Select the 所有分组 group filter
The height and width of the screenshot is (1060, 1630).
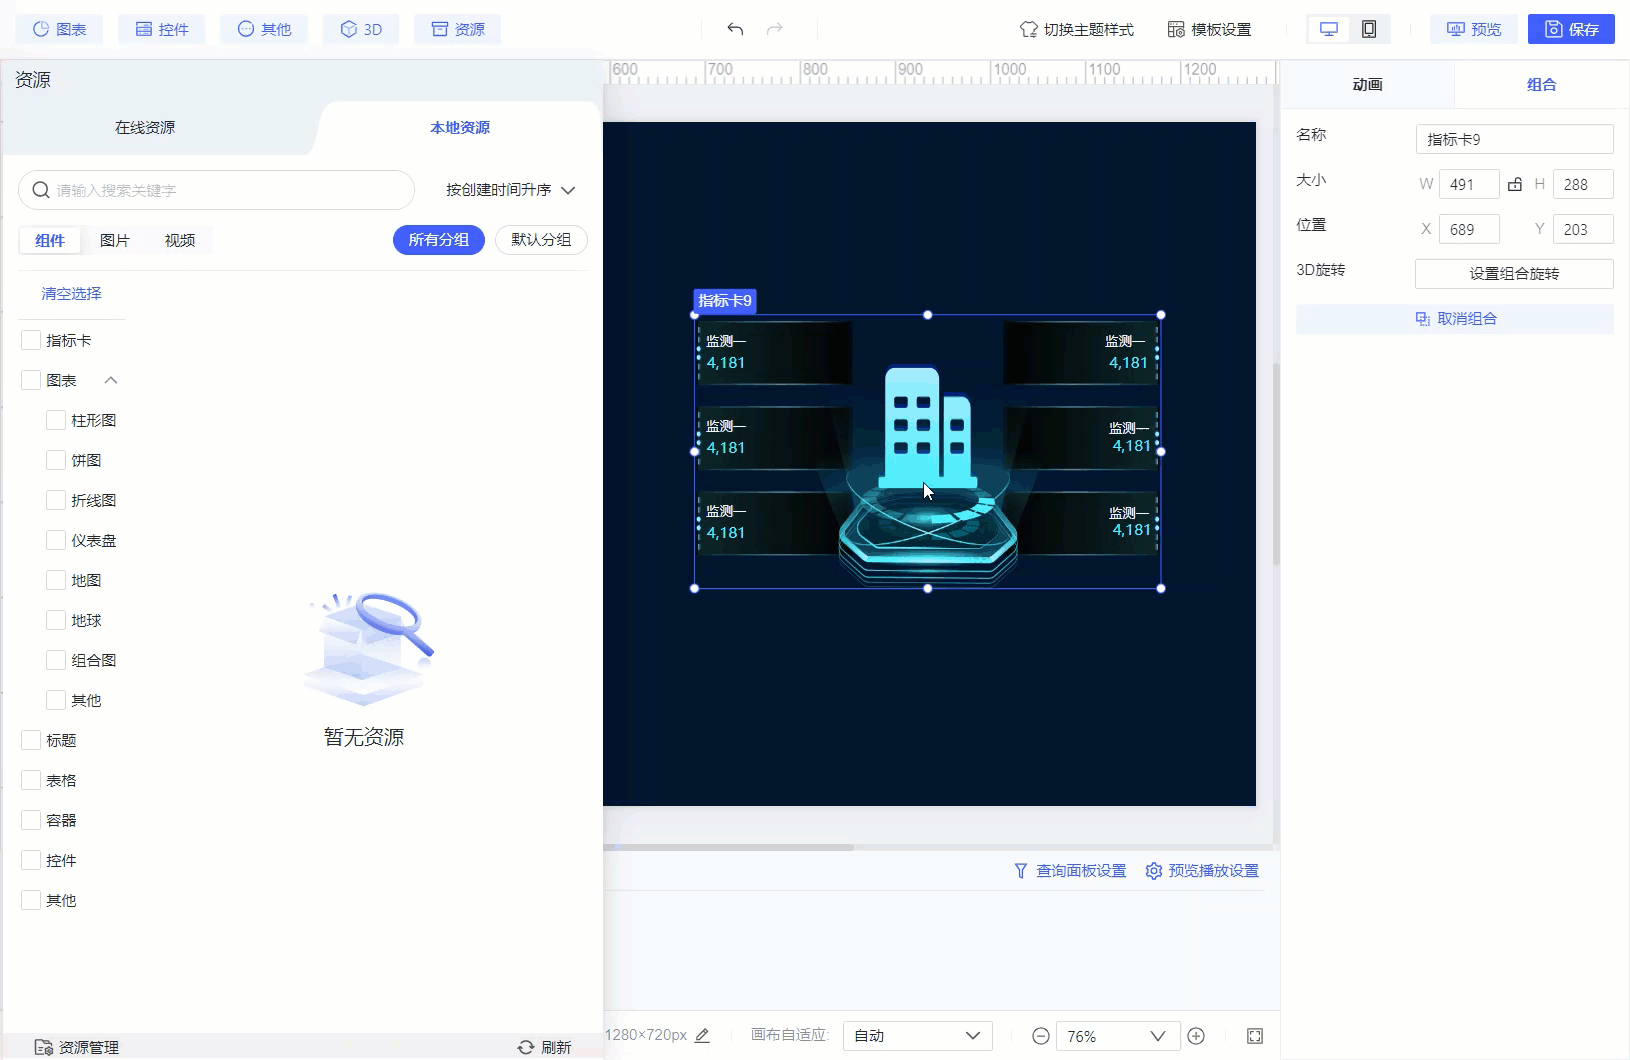[x=439, y=240]
